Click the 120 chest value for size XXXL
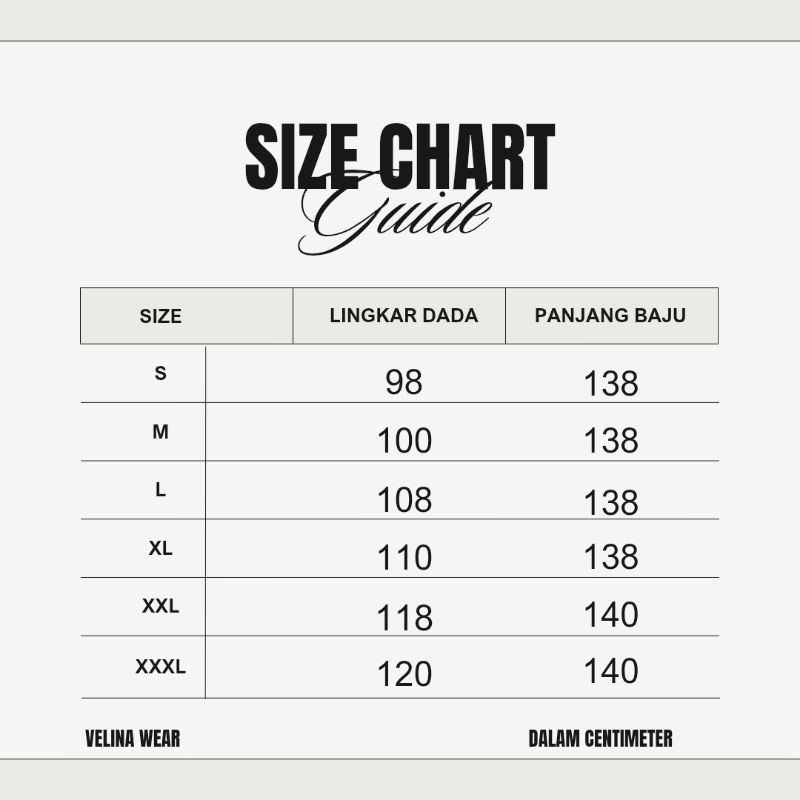 click(x=405, y=674)
